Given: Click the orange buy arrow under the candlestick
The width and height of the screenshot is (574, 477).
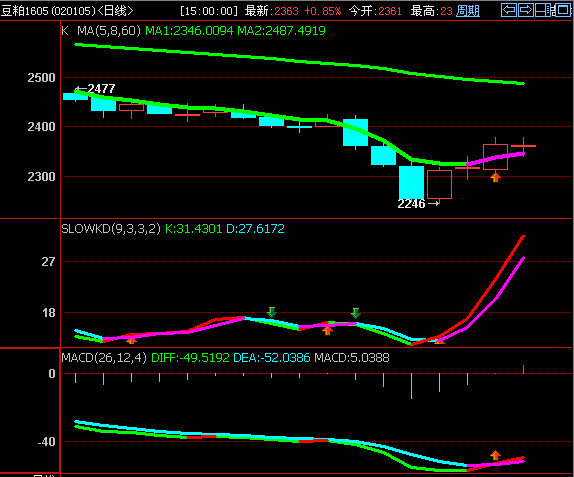Looking at the screenshot, I should tap(495, 178).
